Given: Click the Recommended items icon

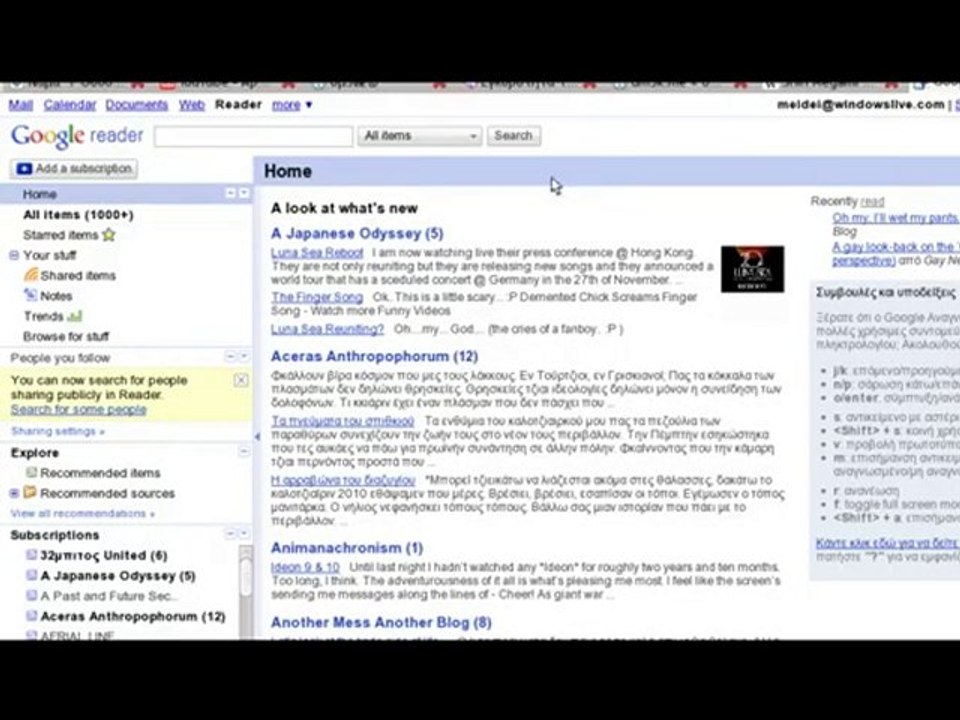Looking at the screenshot, I should click(x=31, y=472).
